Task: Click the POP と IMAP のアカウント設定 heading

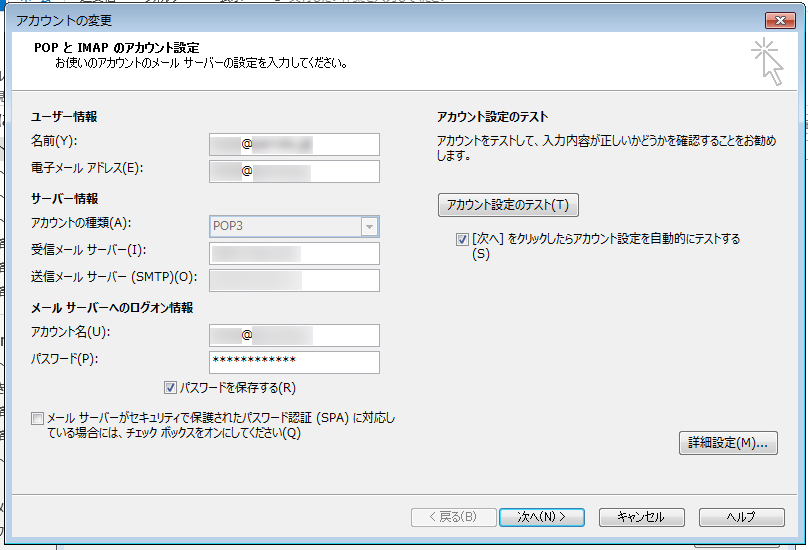Action: [117, 47]
